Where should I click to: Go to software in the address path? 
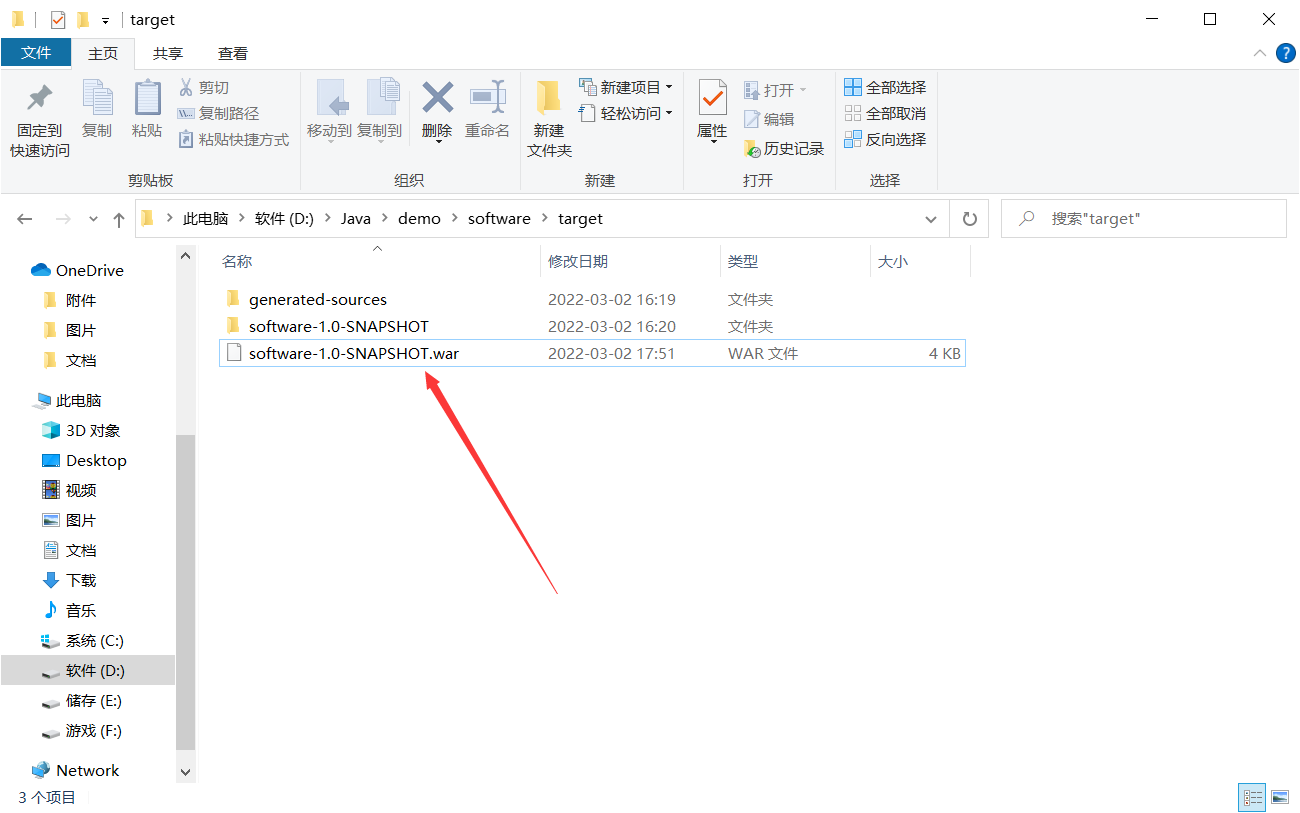click(499, 219)
